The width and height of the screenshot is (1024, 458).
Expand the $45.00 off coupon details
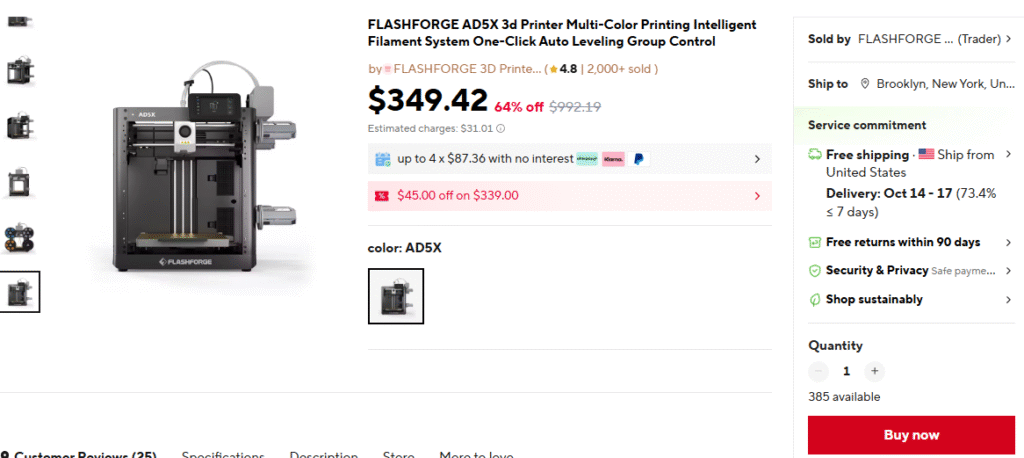pyautogui.click(x=757, y=196)
